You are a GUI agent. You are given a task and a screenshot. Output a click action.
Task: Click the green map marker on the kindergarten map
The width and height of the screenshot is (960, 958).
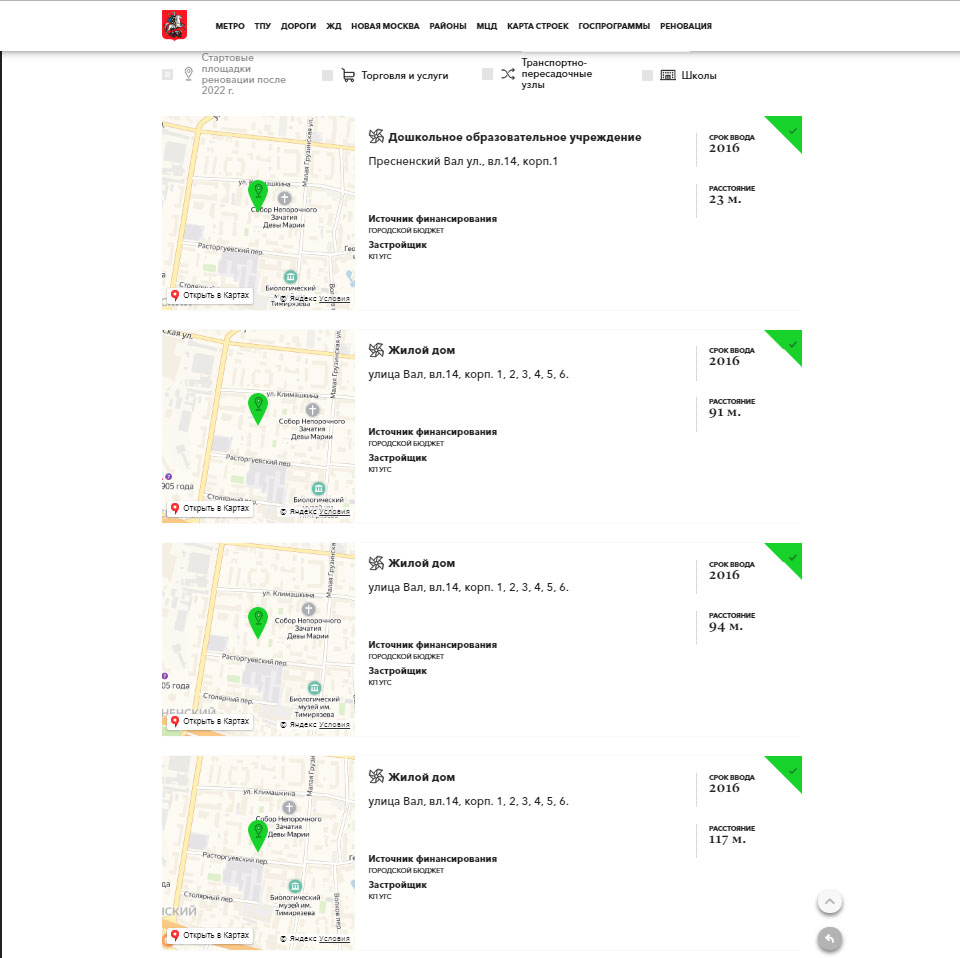tap(257, 192)
